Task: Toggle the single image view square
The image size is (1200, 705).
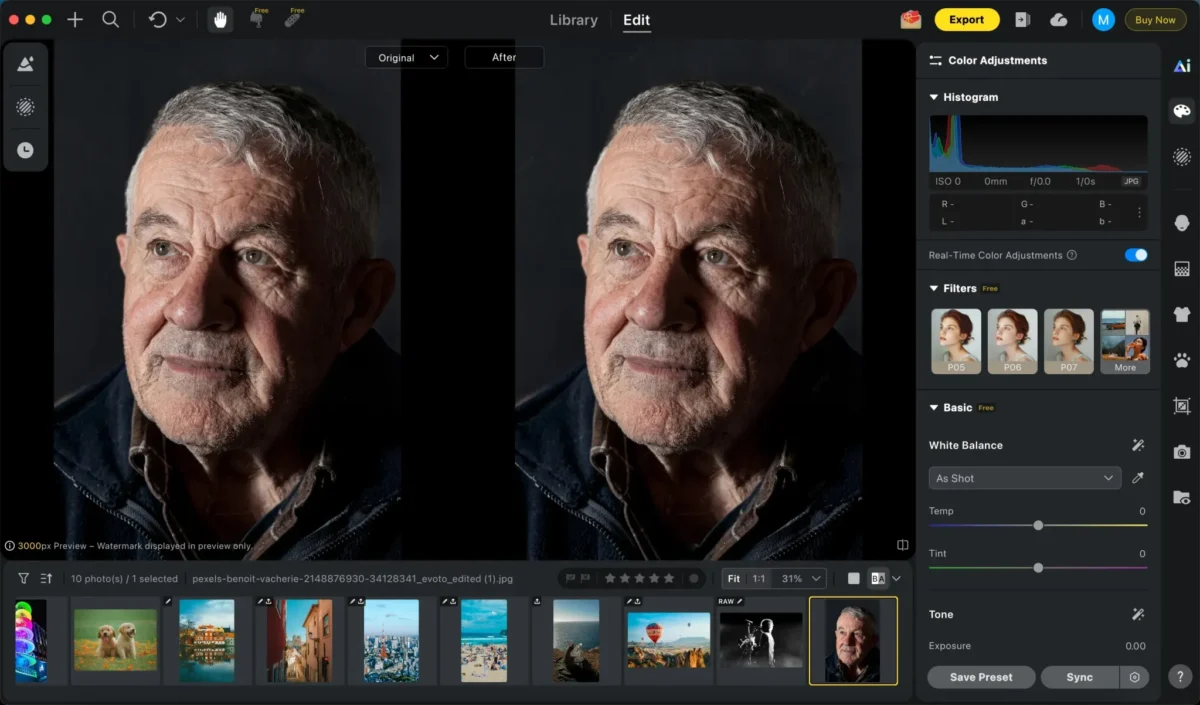Action: [x=853, y=578]
